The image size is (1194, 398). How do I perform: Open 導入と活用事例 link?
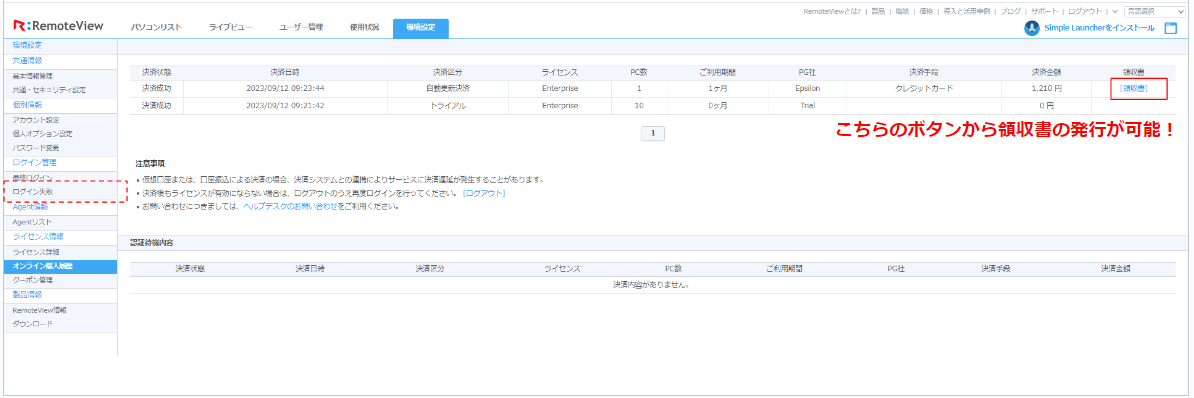(x=967, y=11)
